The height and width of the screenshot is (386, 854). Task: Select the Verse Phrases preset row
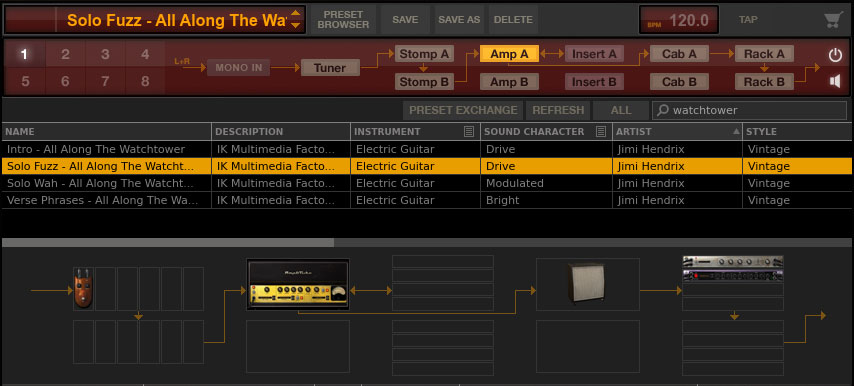pos(427,200)
